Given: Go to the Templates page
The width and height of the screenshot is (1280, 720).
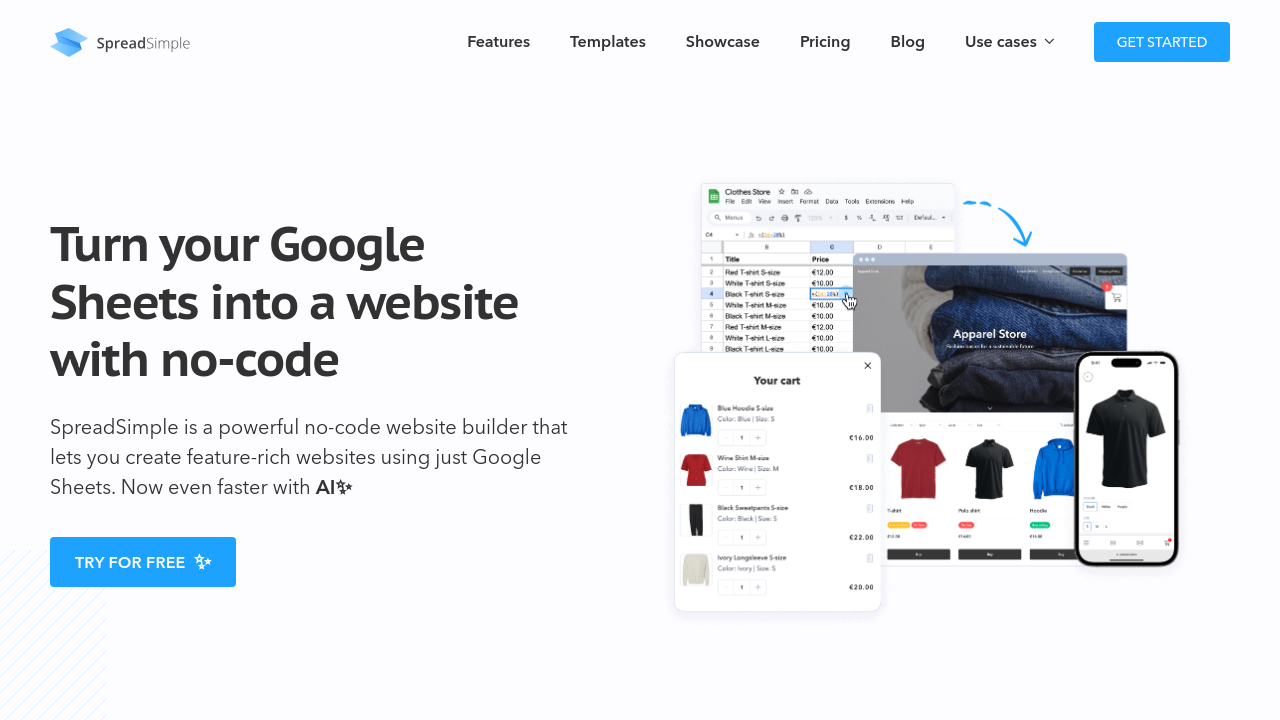Looking at the screenshot, I should coord(607,42).
